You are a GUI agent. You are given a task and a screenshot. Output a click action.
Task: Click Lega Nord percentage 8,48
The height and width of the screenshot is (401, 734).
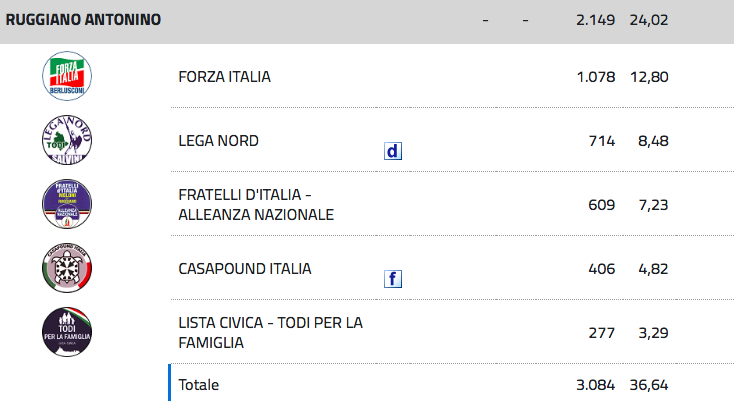tap(653, 141)
